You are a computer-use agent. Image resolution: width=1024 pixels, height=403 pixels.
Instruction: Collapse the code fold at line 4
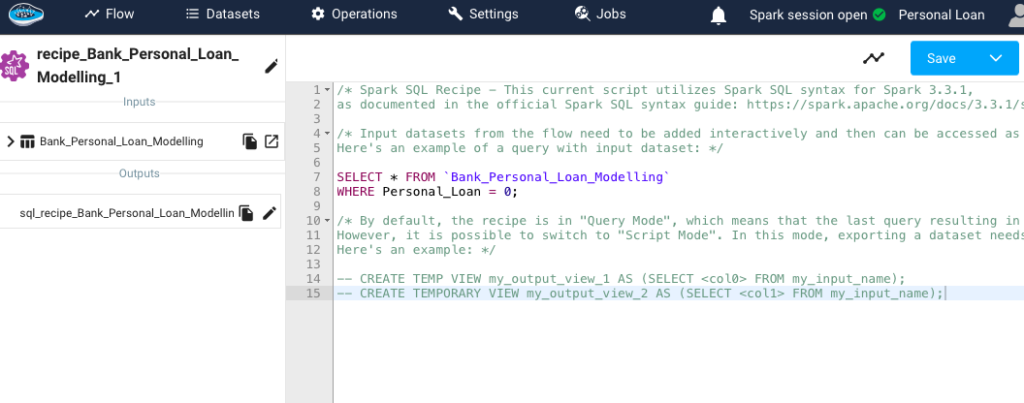pyautogui.click(x=327, y=133)
